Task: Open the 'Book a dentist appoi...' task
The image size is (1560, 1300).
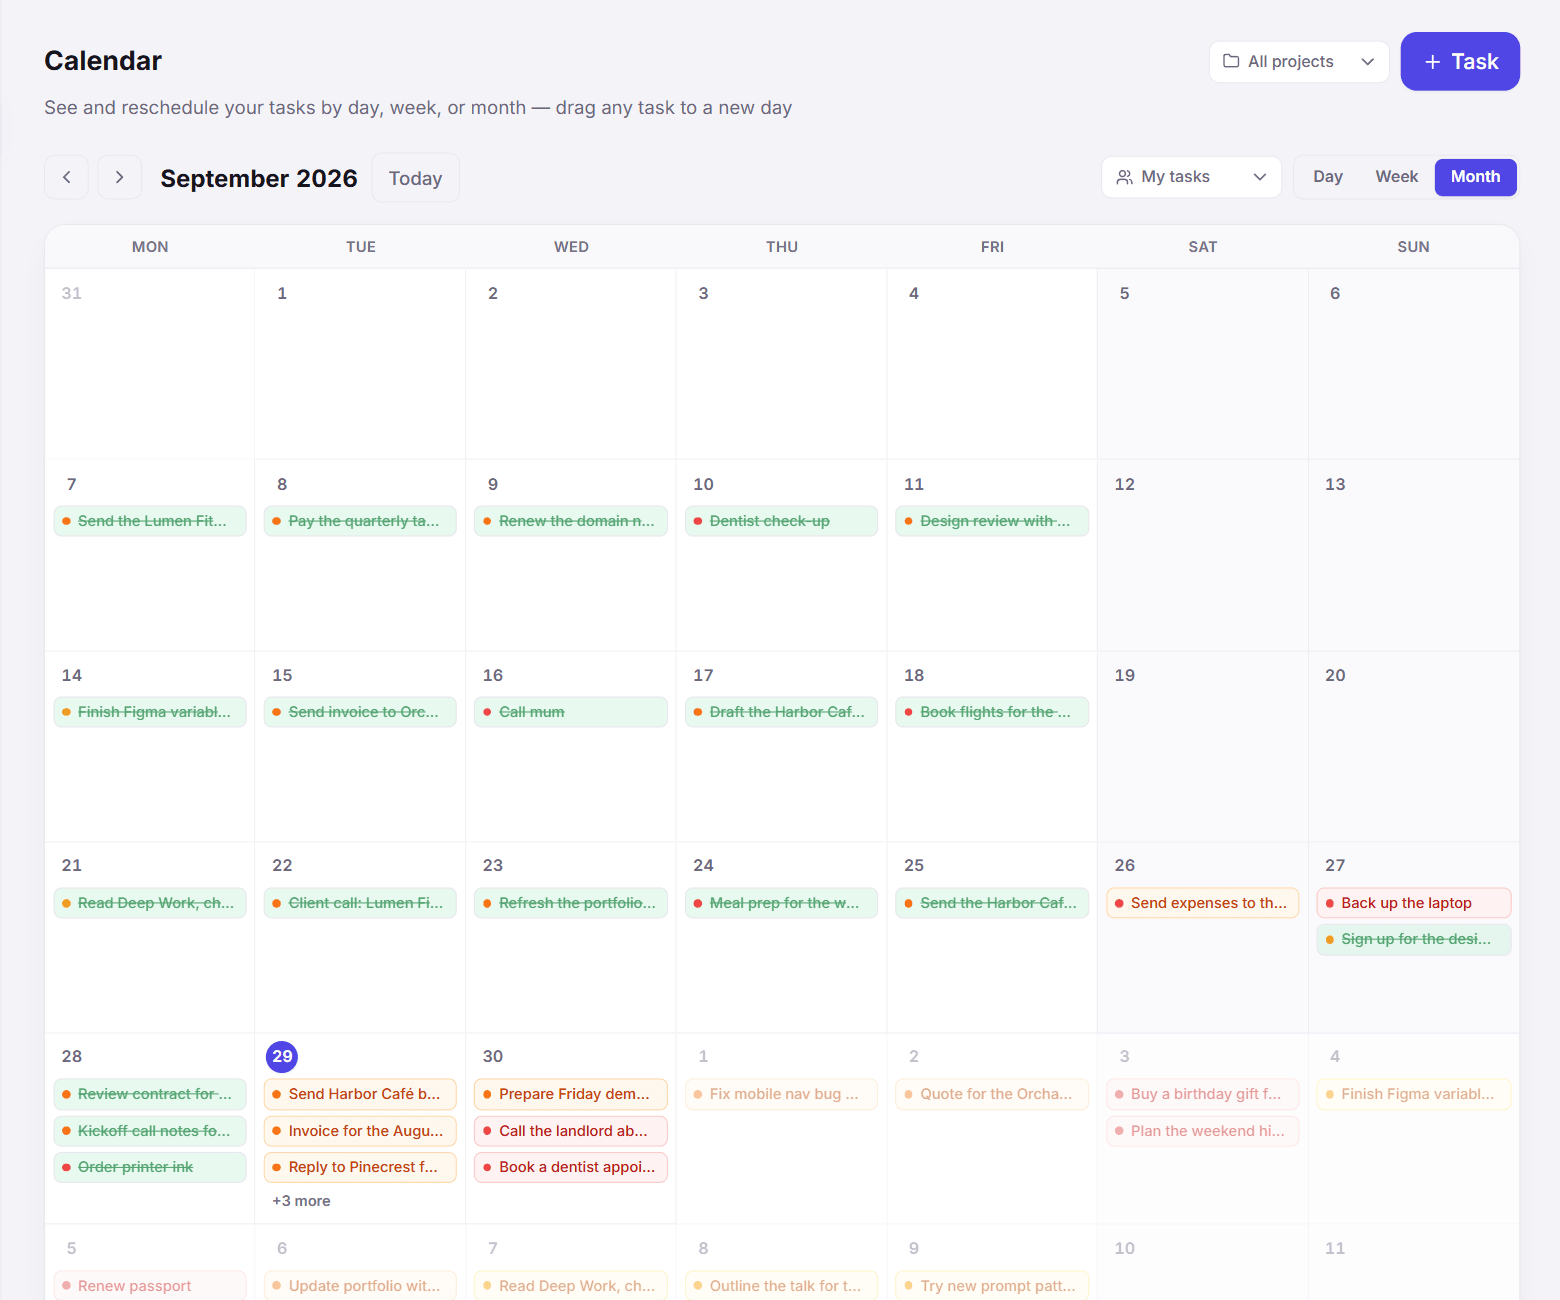Action: click(x=571, y=1167)
